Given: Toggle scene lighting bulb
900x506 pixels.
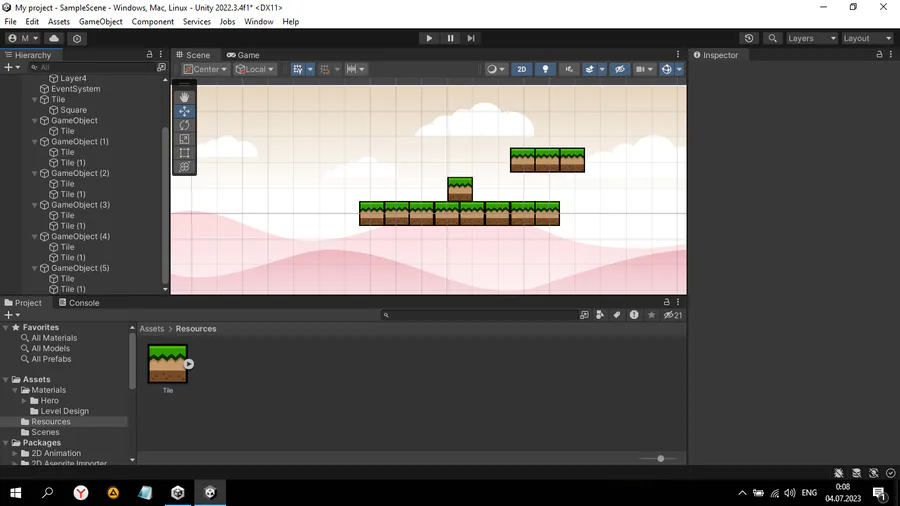Looking at the screenshot, I should point(545,69).
